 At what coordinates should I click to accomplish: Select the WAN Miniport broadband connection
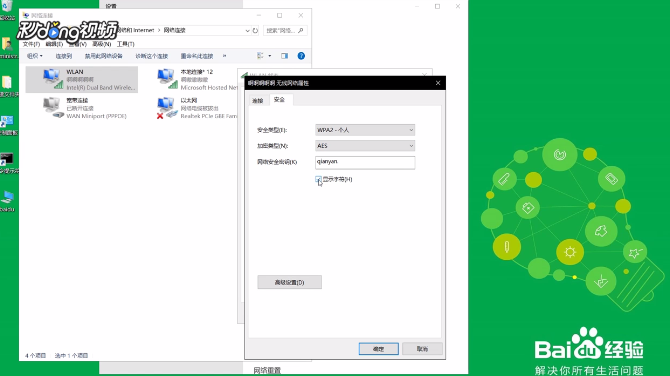pos(85,108)
